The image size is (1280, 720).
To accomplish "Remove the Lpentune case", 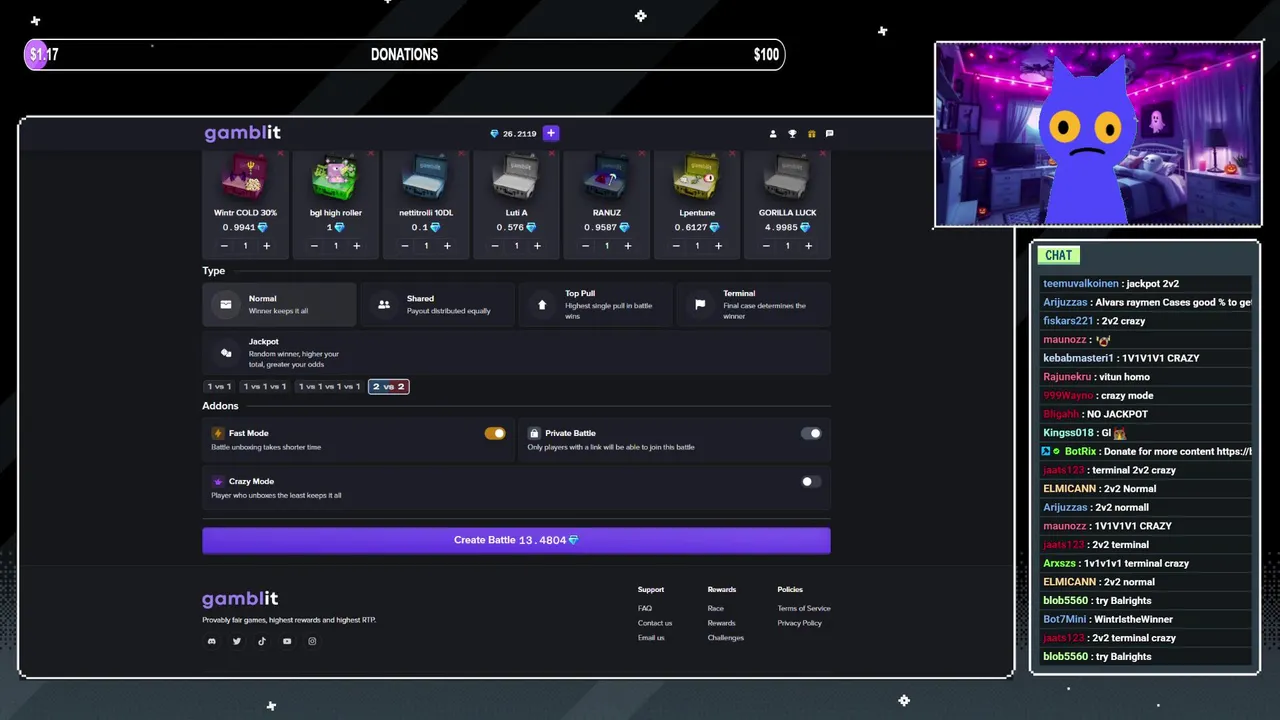I will pos(732,153).
